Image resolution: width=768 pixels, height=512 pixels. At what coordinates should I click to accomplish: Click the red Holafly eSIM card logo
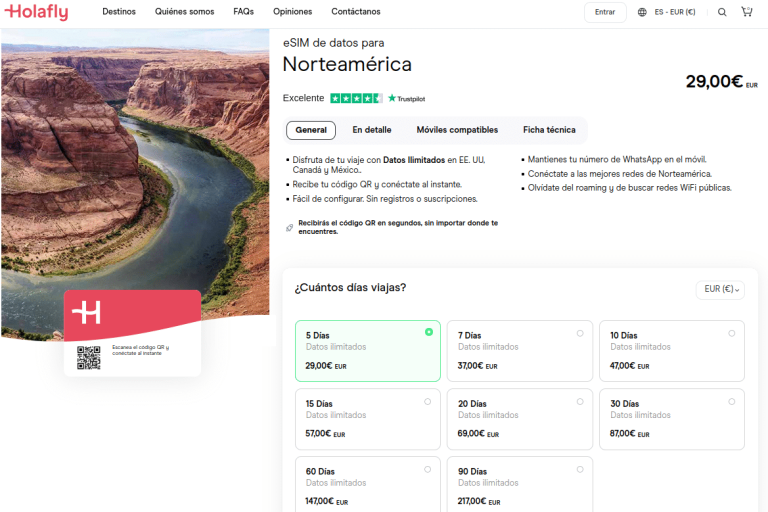point(87,312)
